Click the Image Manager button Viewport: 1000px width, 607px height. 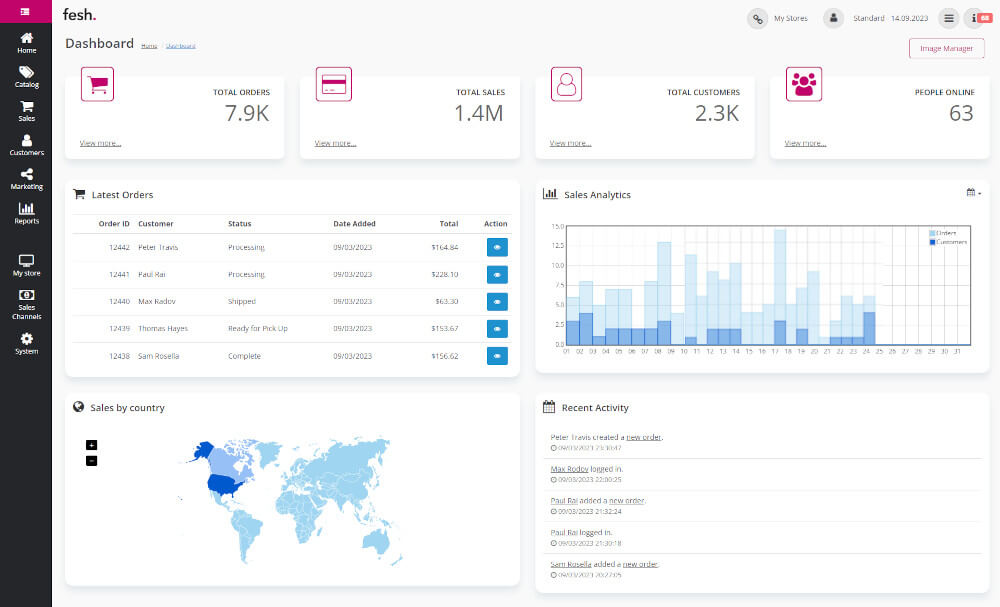tap(946, 48)
